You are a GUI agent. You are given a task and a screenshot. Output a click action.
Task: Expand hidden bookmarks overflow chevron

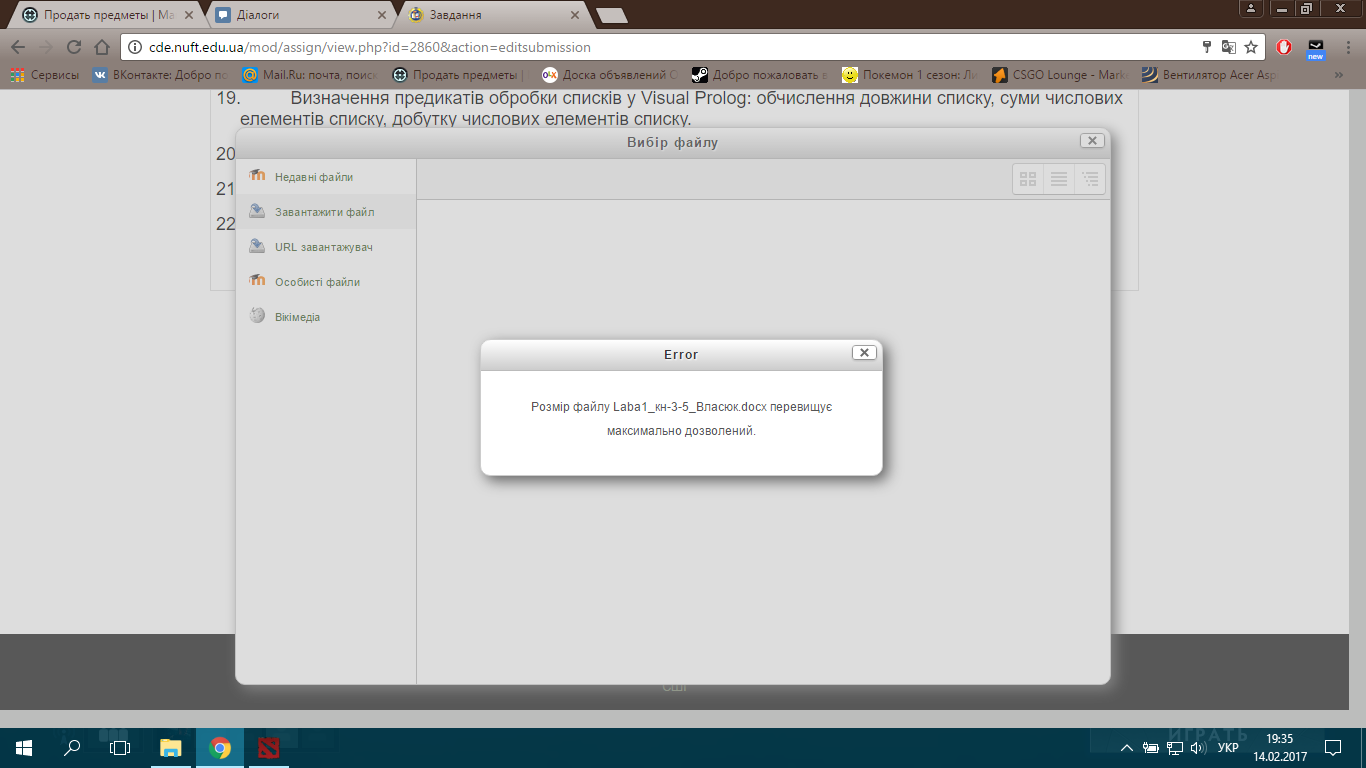pyautogui.click(x=1339, y=74)
